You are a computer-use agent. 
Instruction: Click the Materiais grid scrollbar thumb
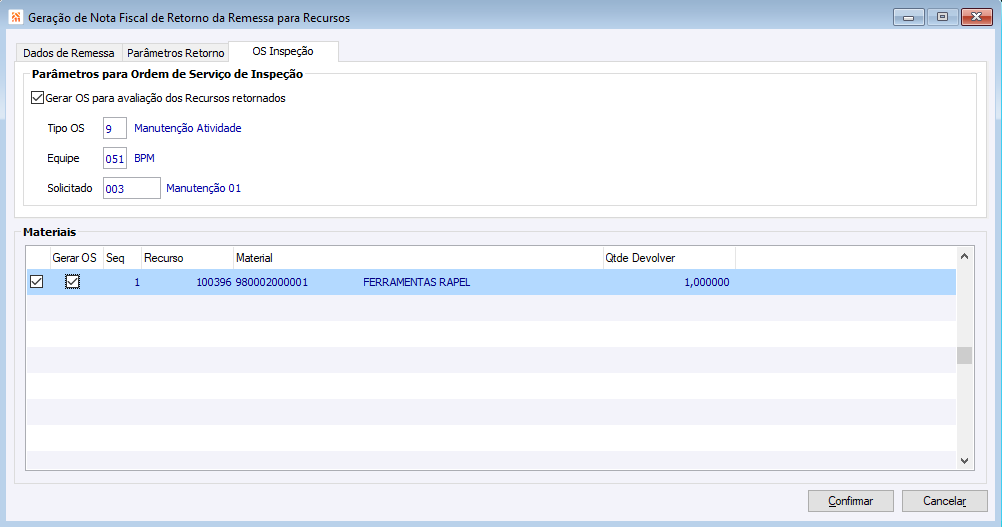point(964,355)
